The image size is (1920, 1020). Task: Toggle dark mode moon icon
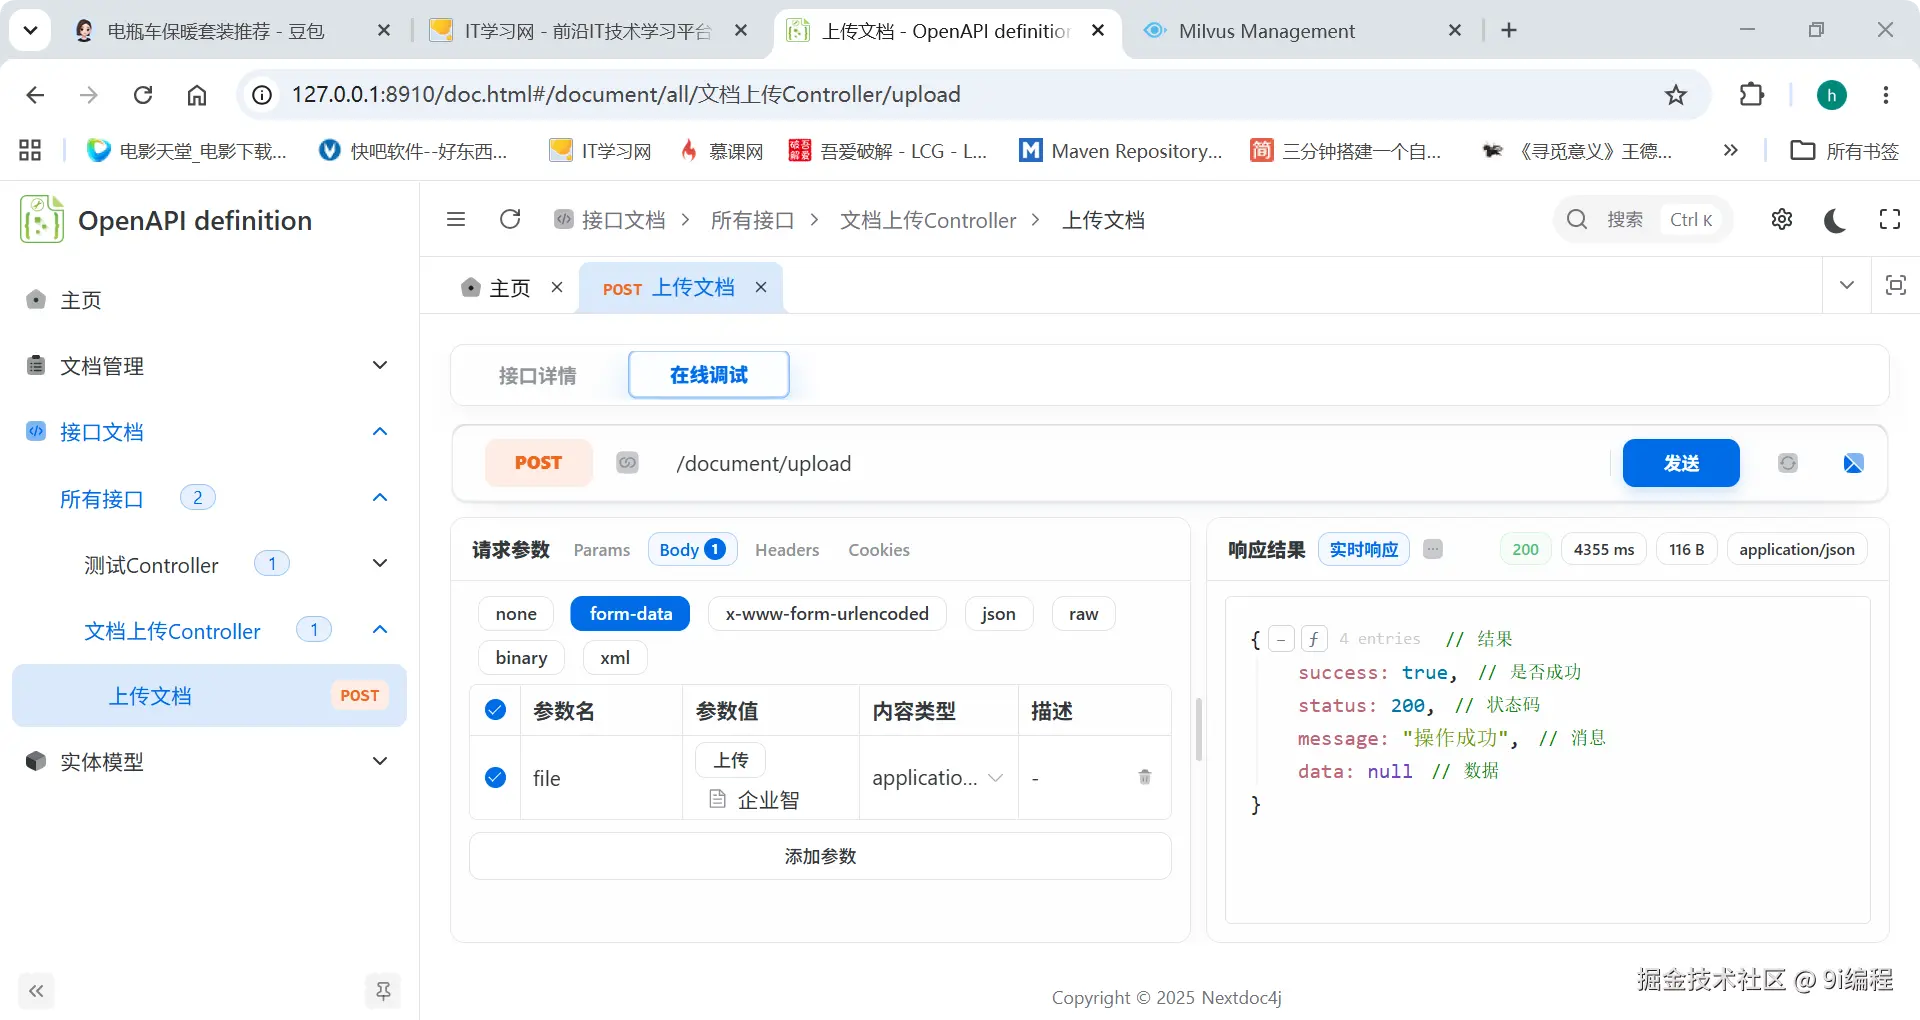(1835, 220)
